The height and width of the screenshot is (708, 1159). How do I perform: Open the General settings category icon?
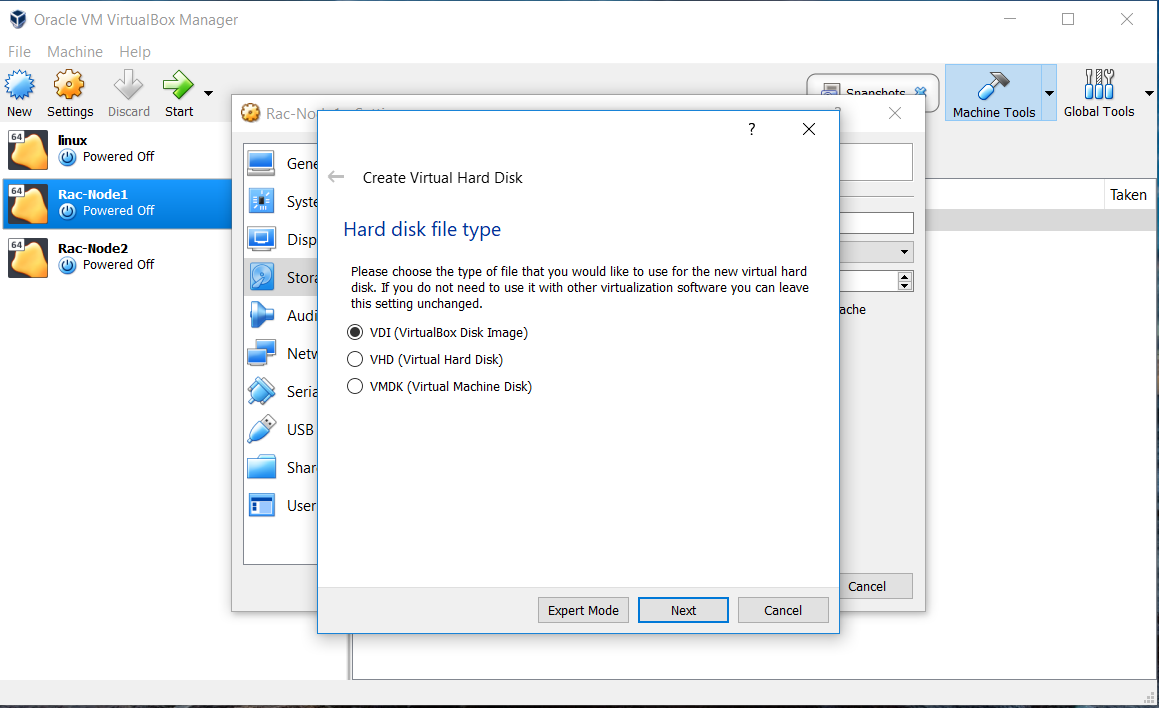click(262, 163)
